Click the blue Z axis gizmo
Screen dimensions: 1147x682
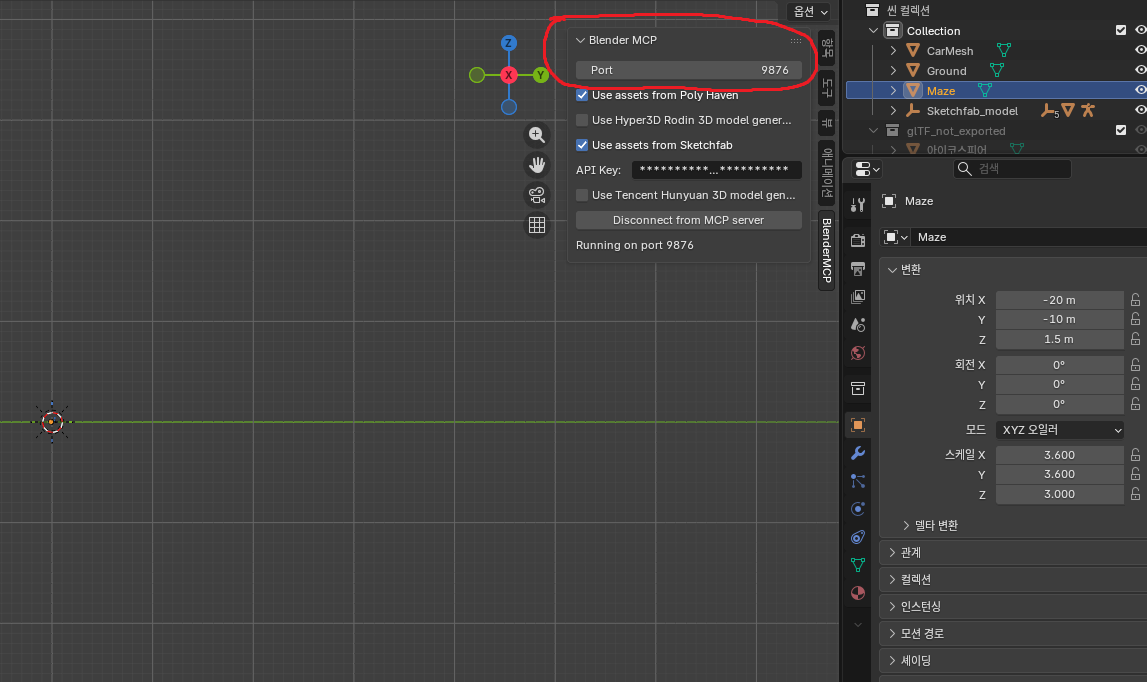(508, 43)
